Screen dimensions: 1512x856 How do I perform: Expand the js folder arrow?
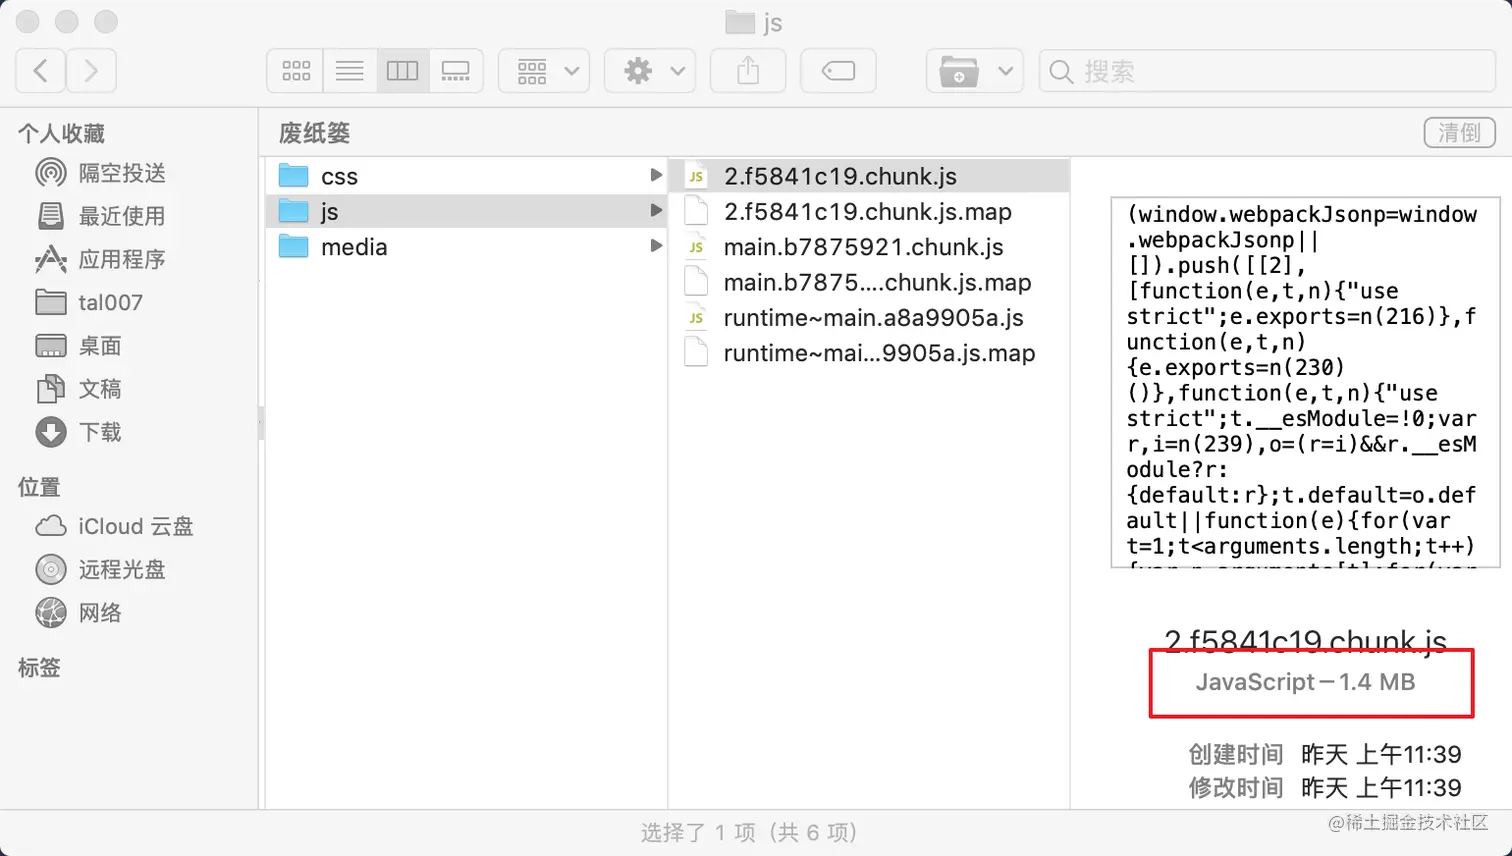(x=656, y=210)
